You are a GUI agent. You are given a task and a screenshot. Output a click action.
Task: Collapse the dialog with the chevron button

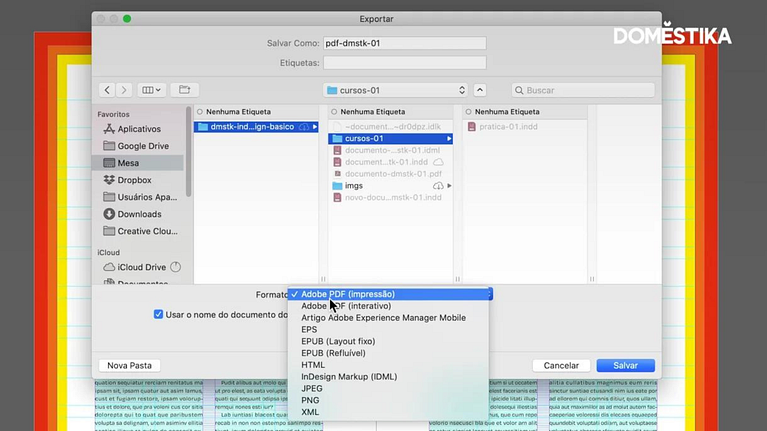click(480, 90)
